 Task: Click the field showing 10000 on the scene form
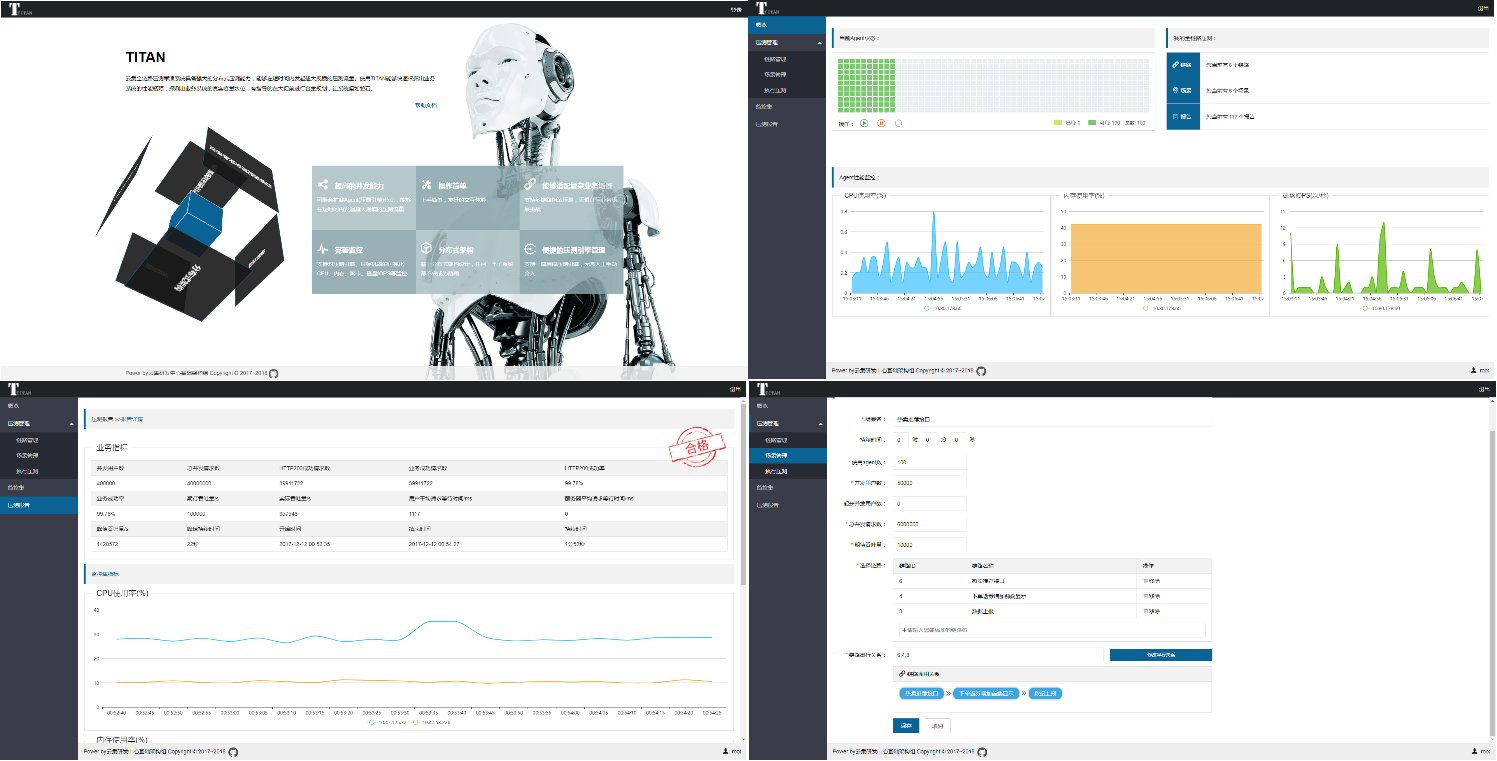(929, 545)
